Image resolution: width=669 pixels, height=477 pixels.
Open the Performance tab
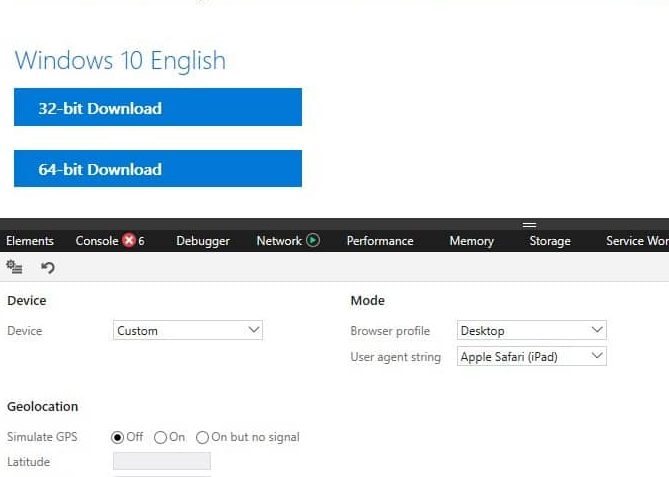(x=380, y=241)
